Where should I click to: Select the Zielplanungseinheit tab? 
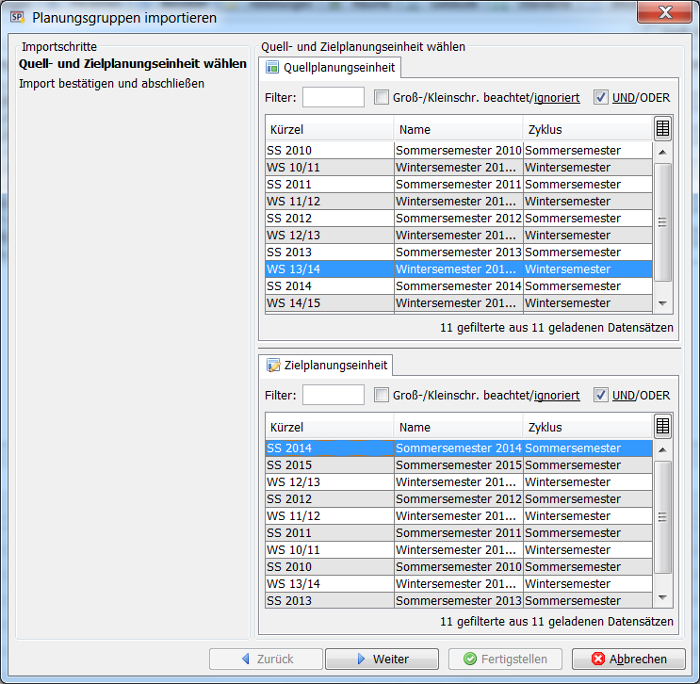tap(326, 365)
